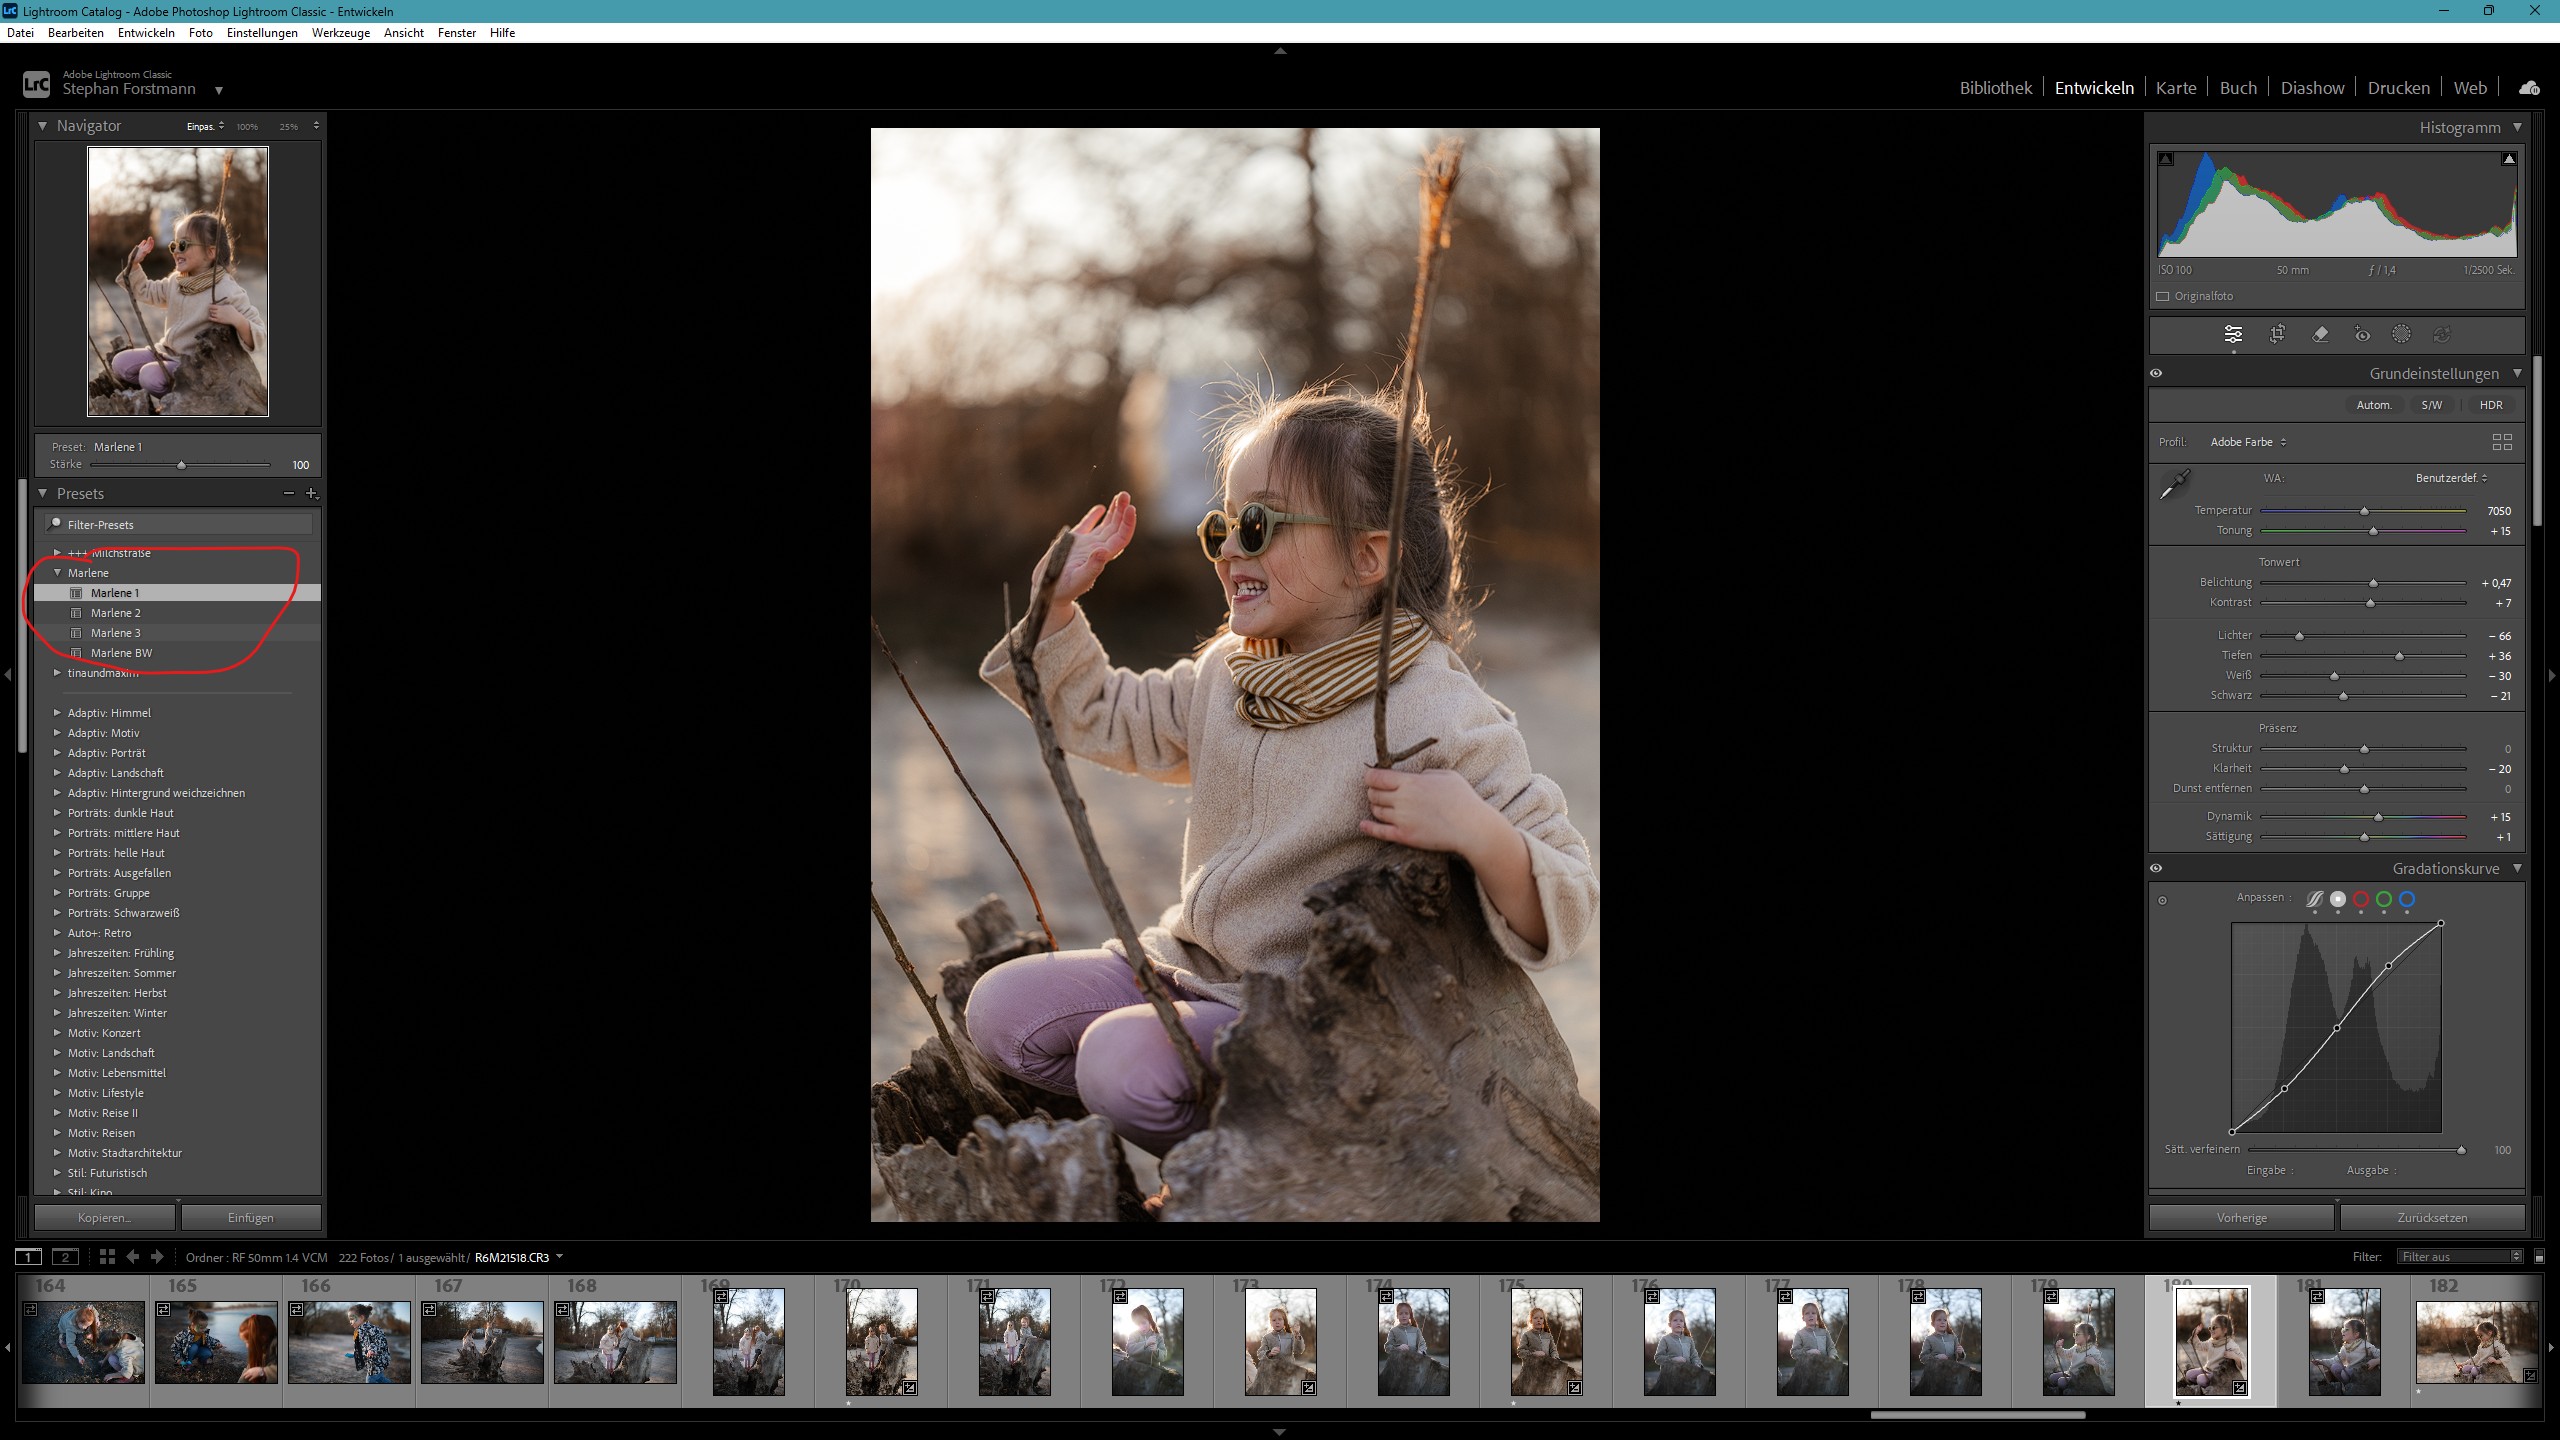
Task: Open the Filter aus dropdown
Action: 2460,1257
